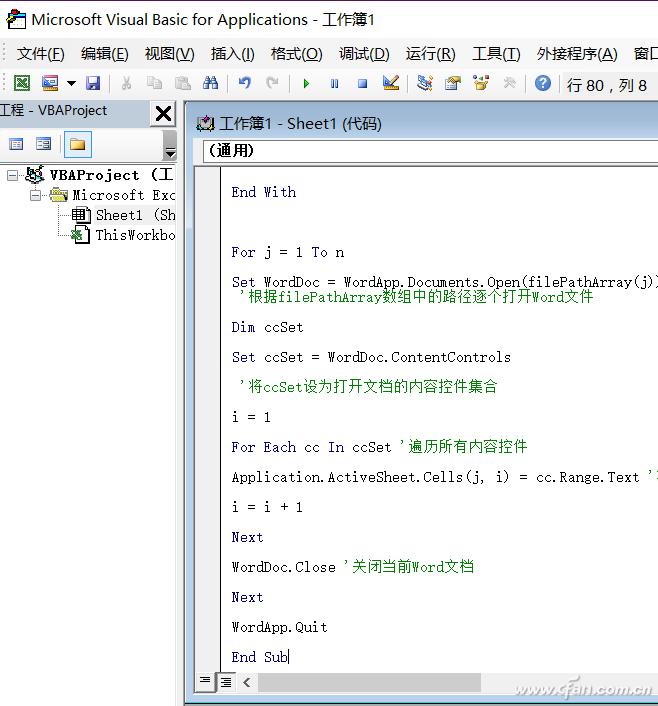Open the Project Explorer icon
Image resolution: width=658 pixels, height=706 pixels.
pyautogui.click(x=425, y=83)
